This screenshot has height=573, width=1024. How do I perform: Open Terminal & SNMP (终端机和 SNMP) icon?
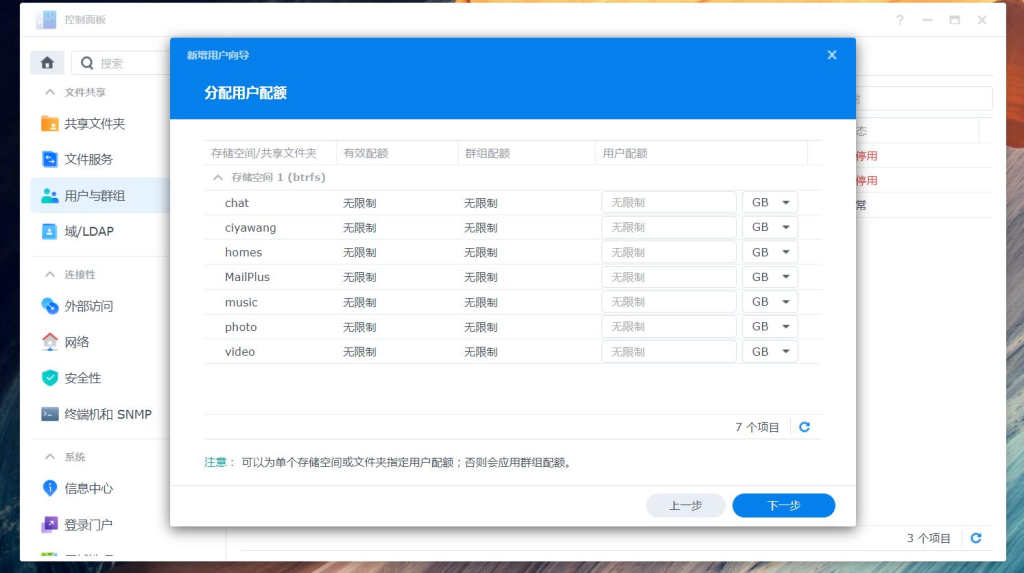coord(50,414)
